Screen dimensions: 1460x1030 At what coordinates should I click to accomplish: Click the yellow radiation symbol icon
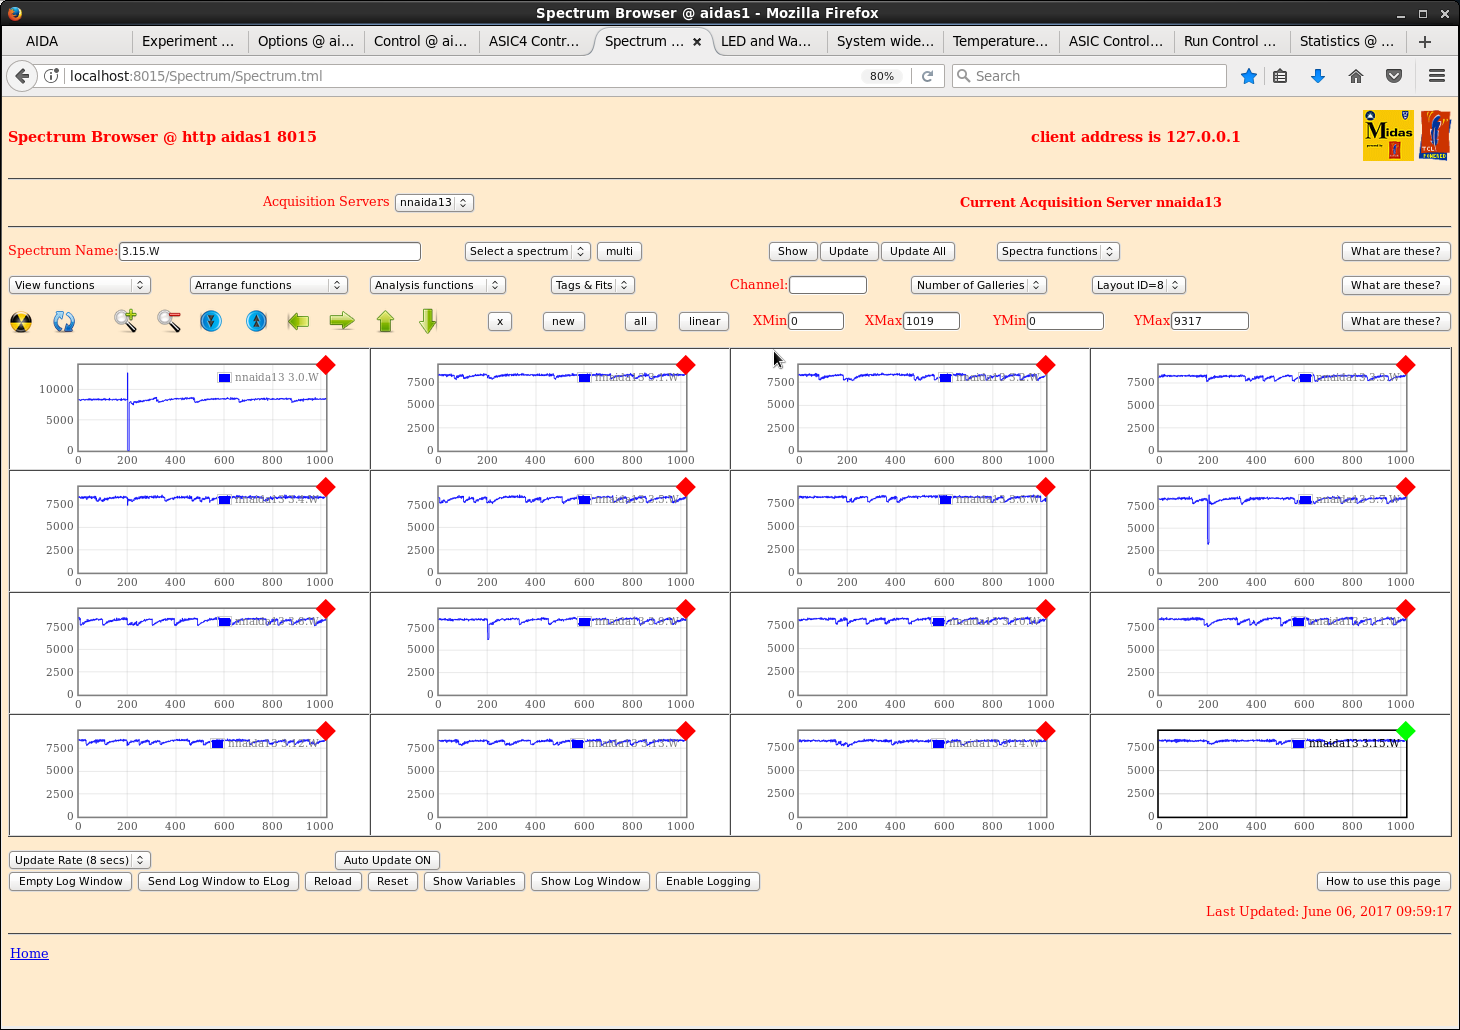(21, 322)
